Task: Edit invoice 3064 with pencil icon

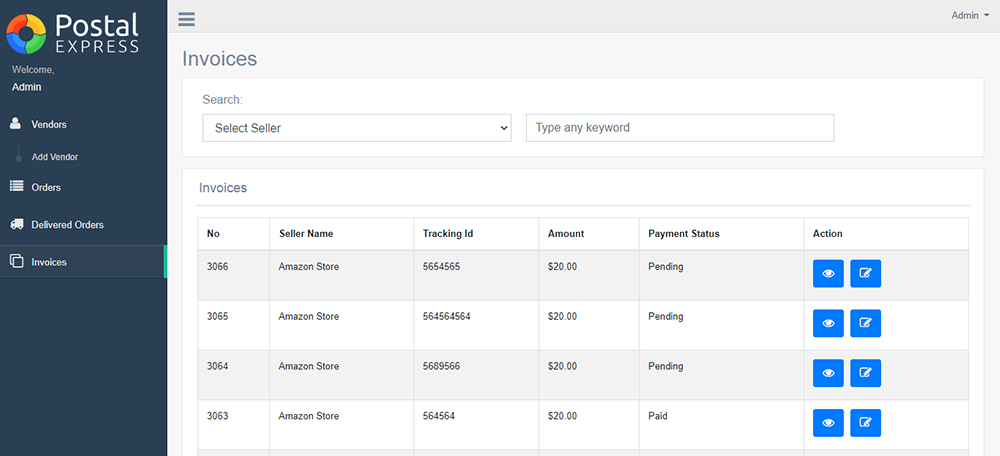Action: click(x=865, y=373)
